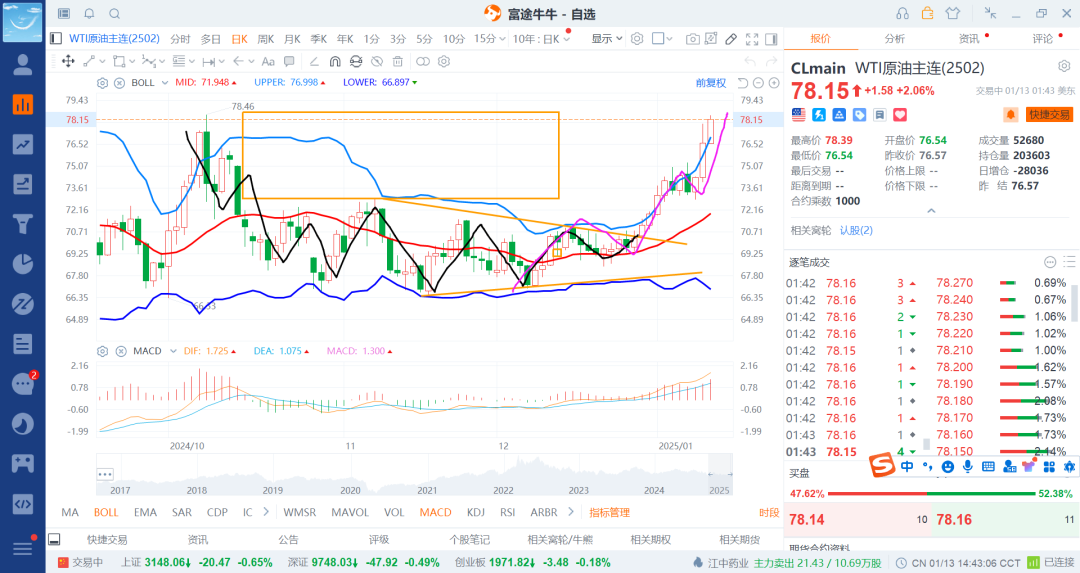Open the layout square dropdown arrow
Viewport: 1080px width, 573px height.
point(669,39)
